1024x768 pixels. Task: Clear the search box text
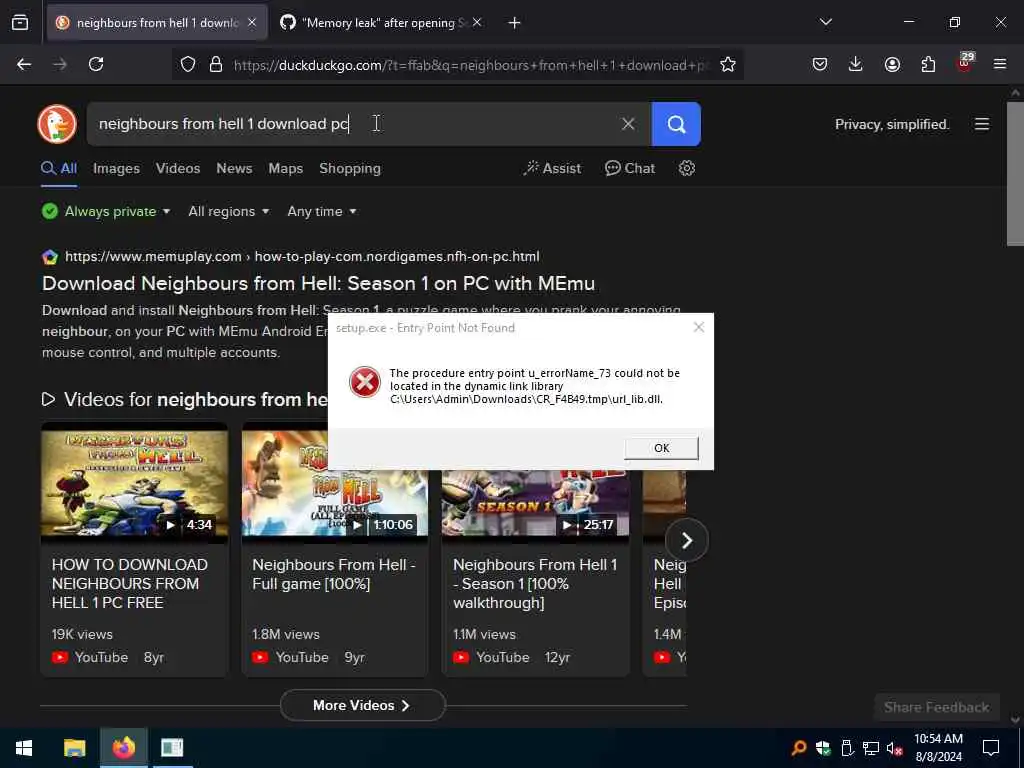[628, 123]
